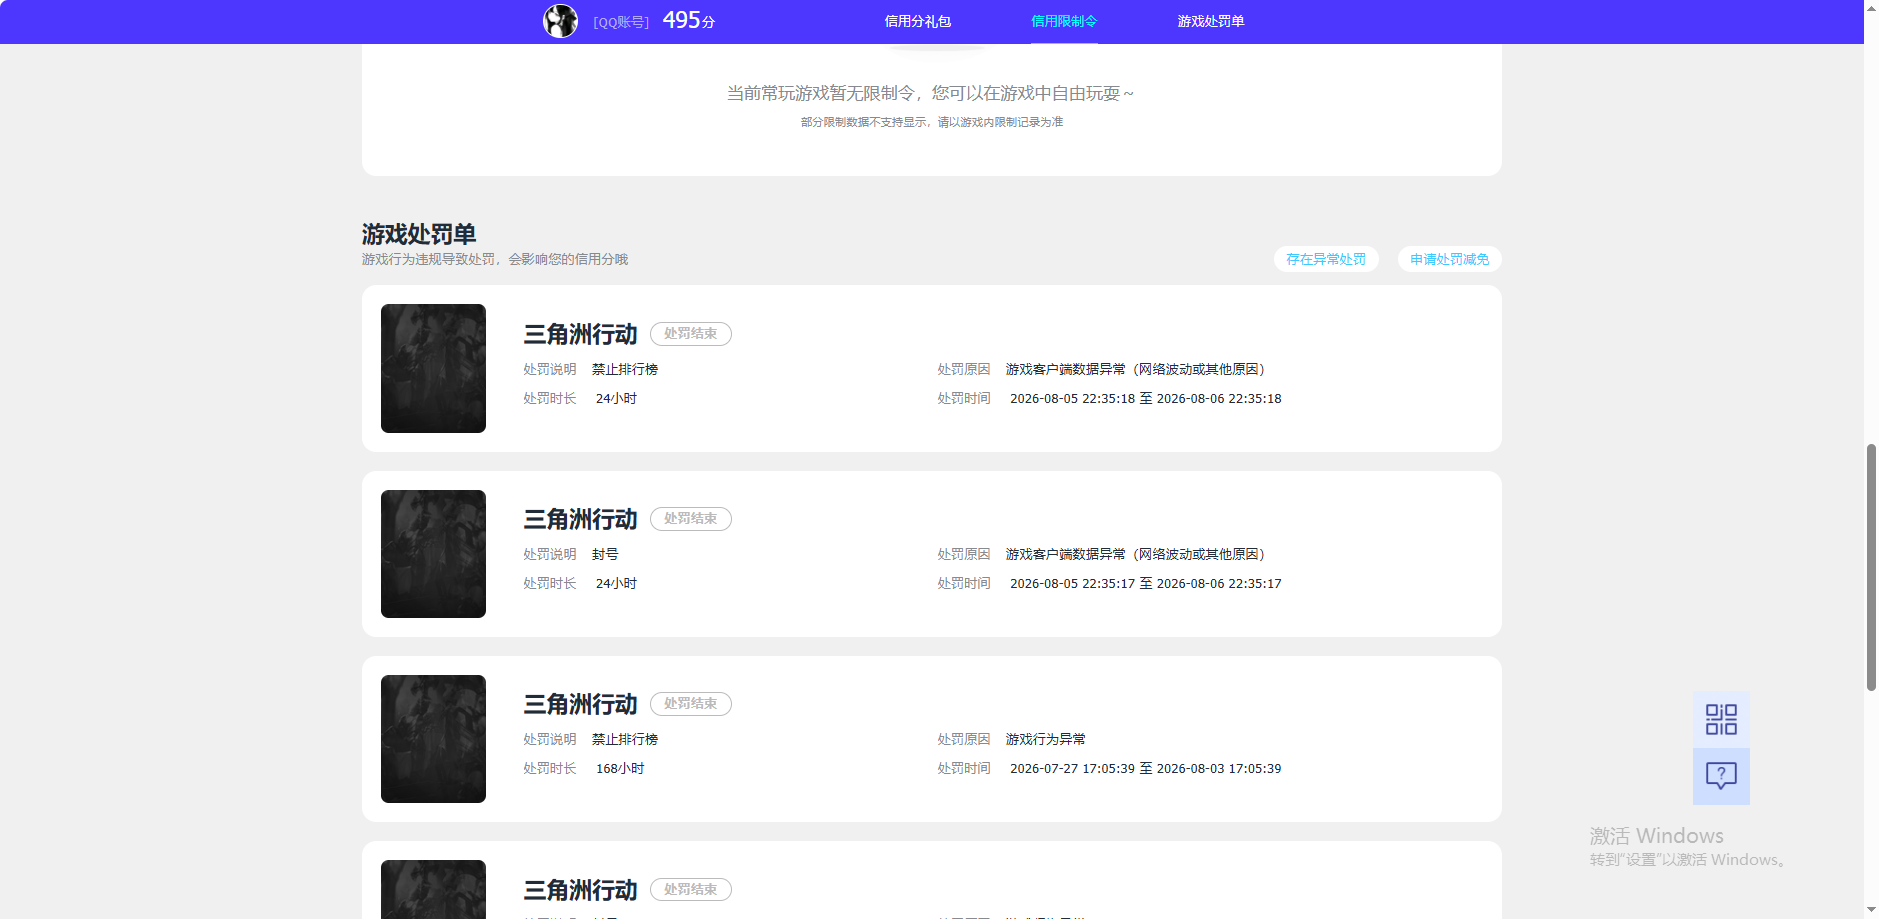Click 处罚结束 badge on the 封号 card

click(691, 519)
